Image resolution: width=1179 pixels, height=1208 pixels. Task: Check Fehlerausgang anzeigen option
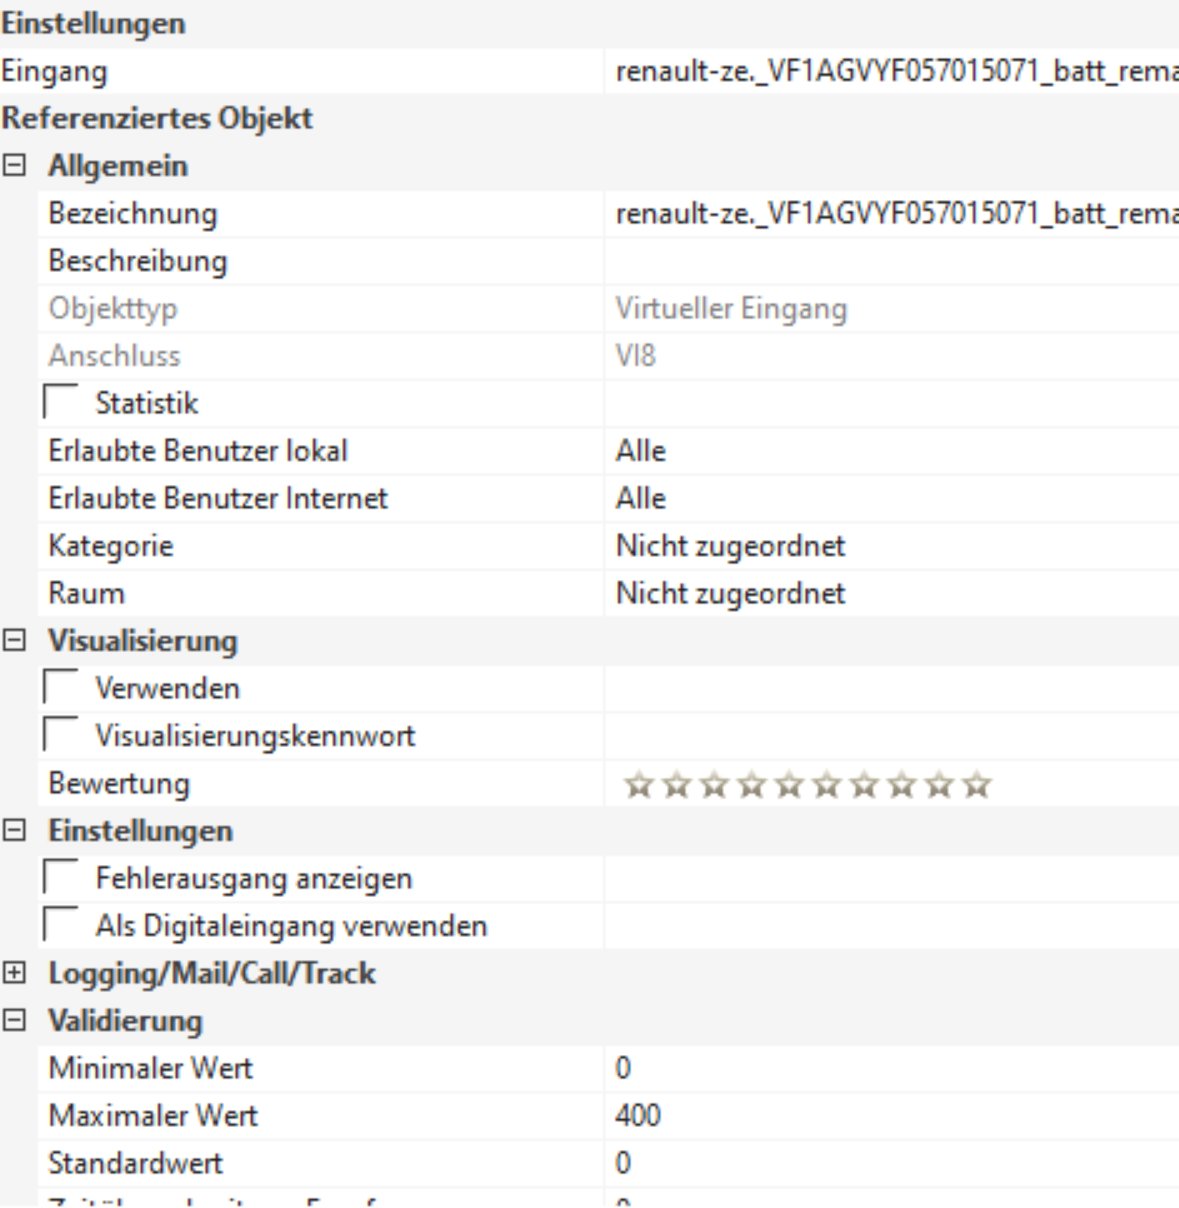tap(62, 878)
